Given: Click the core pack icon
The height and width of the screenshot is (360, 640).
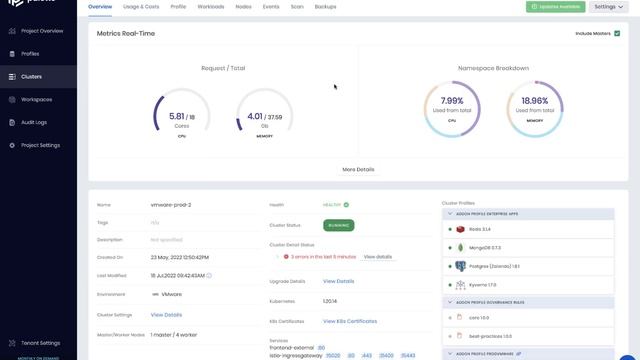Looking at the screenshot, I should click(460, 317).
